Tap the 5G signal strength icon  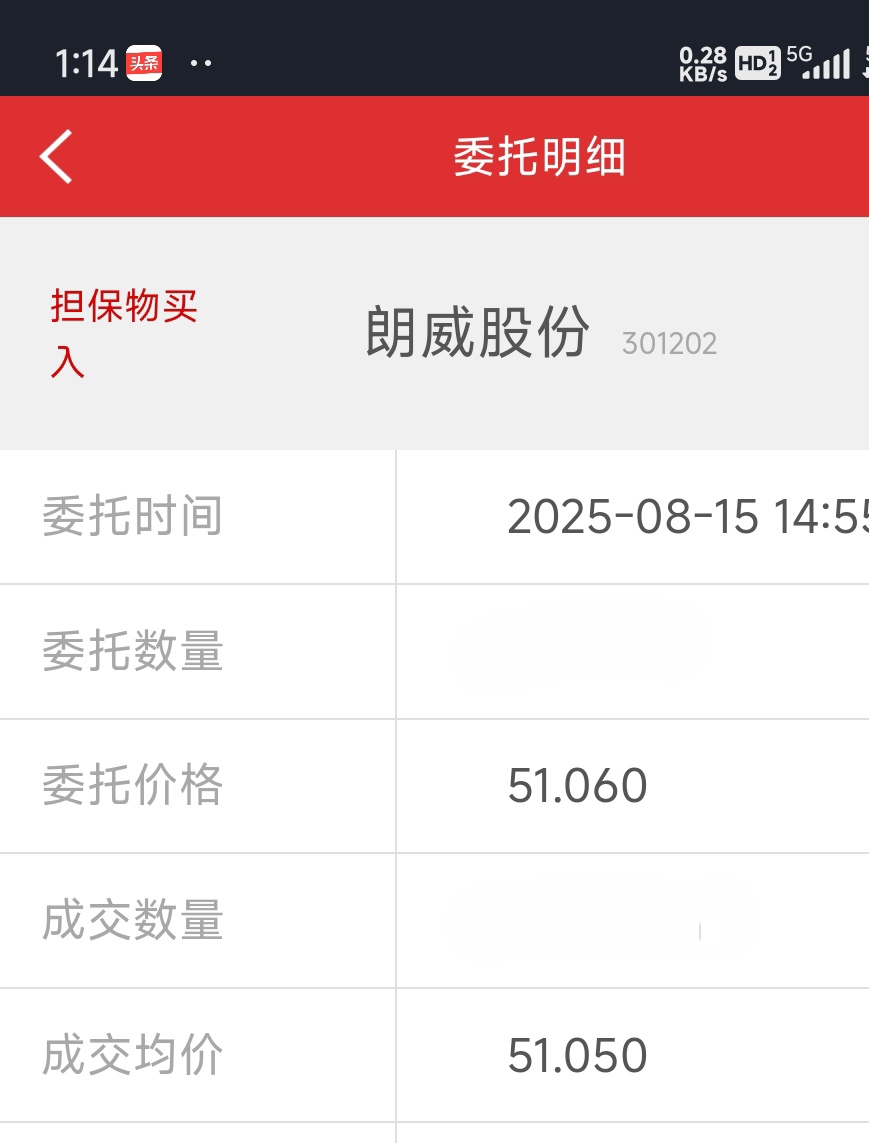pyautogui.click(x=818, y=62)
